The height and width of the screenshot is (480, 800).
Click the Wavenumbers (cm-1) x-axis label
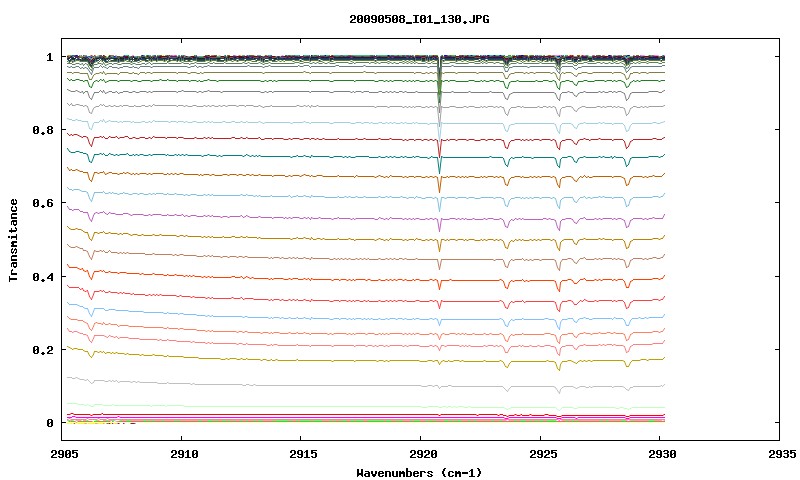tap(419, 473)
